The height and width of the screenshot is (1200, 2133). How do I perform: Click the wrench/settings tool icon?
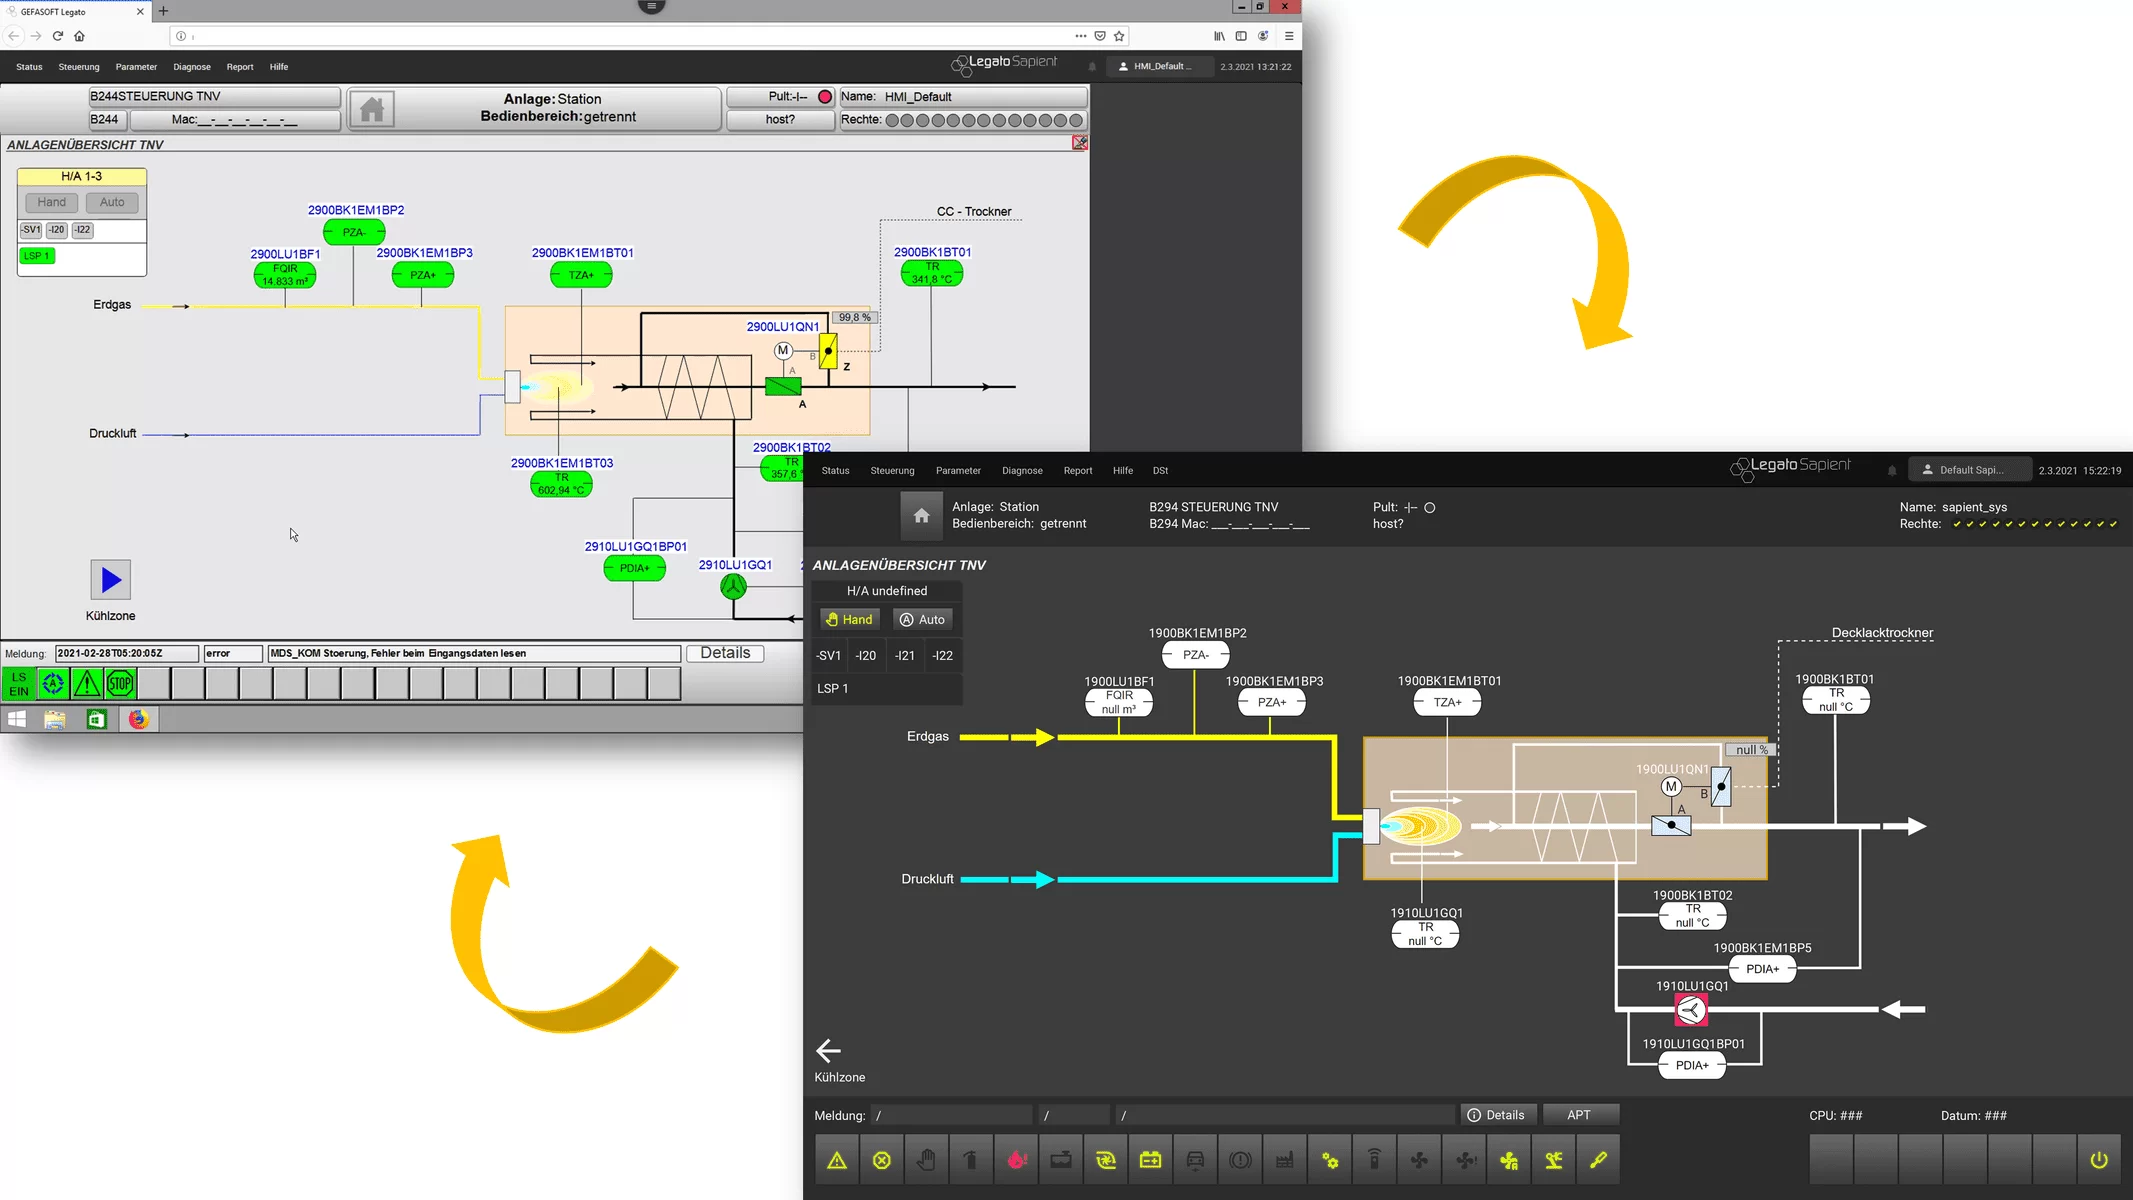click(1598, 1160)
